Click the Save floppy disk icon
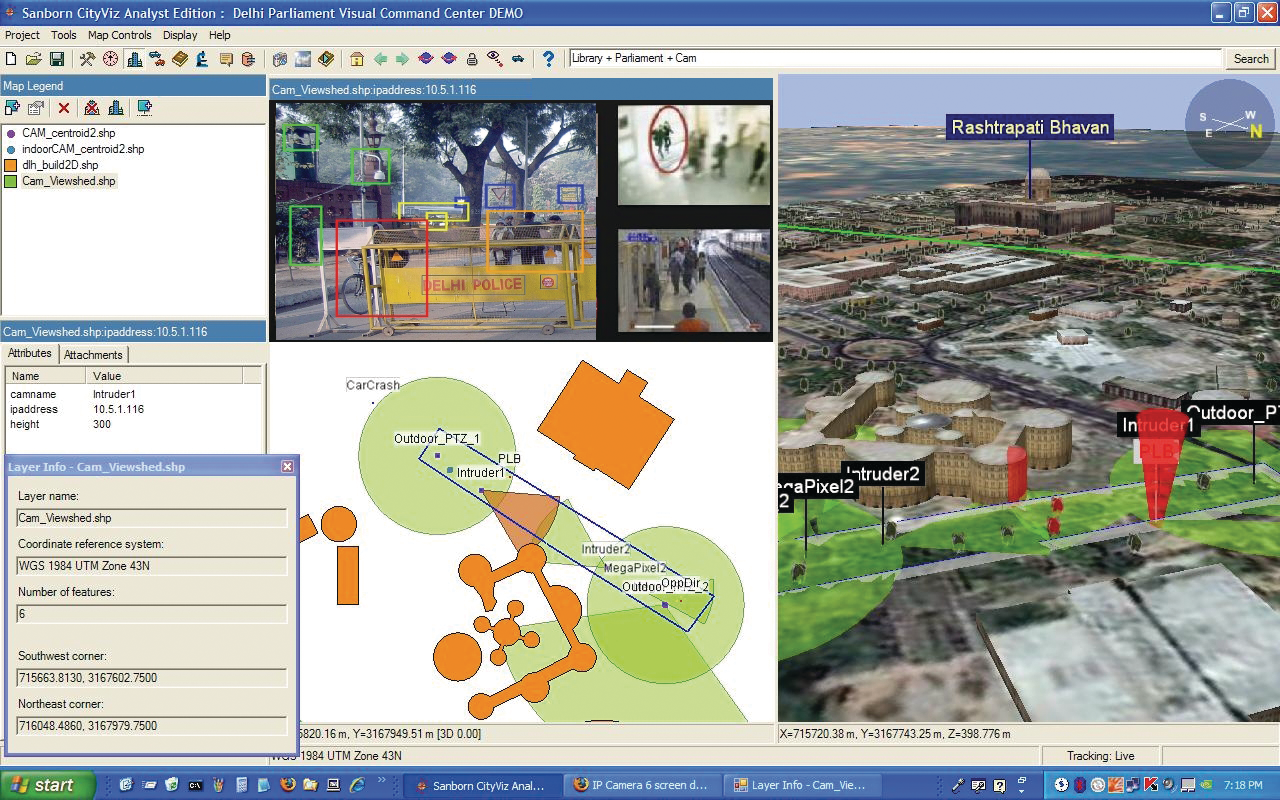Image resolution: width=1280 pixels, height=800 pixels. pos(57,59)
